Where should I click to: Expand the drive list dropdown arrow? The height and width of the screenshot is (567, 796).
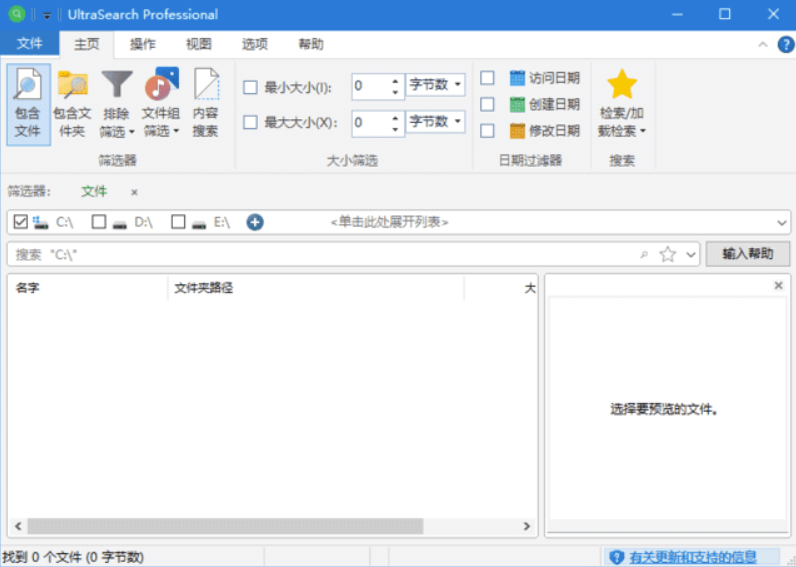pyautogui.click(x=781, y=223)
